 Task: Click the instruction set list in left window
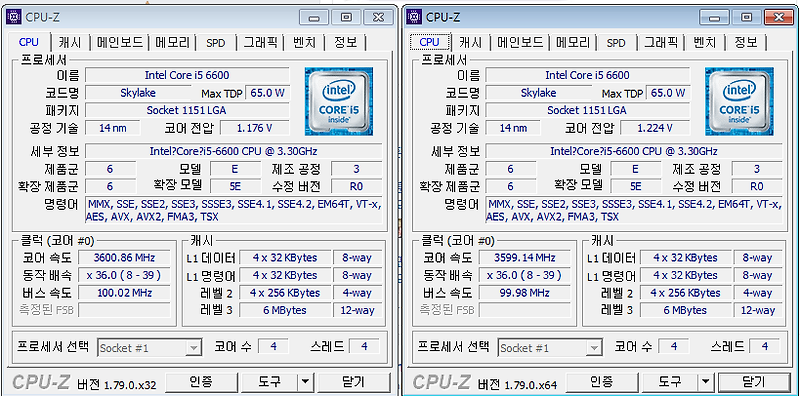coord(234,211)
